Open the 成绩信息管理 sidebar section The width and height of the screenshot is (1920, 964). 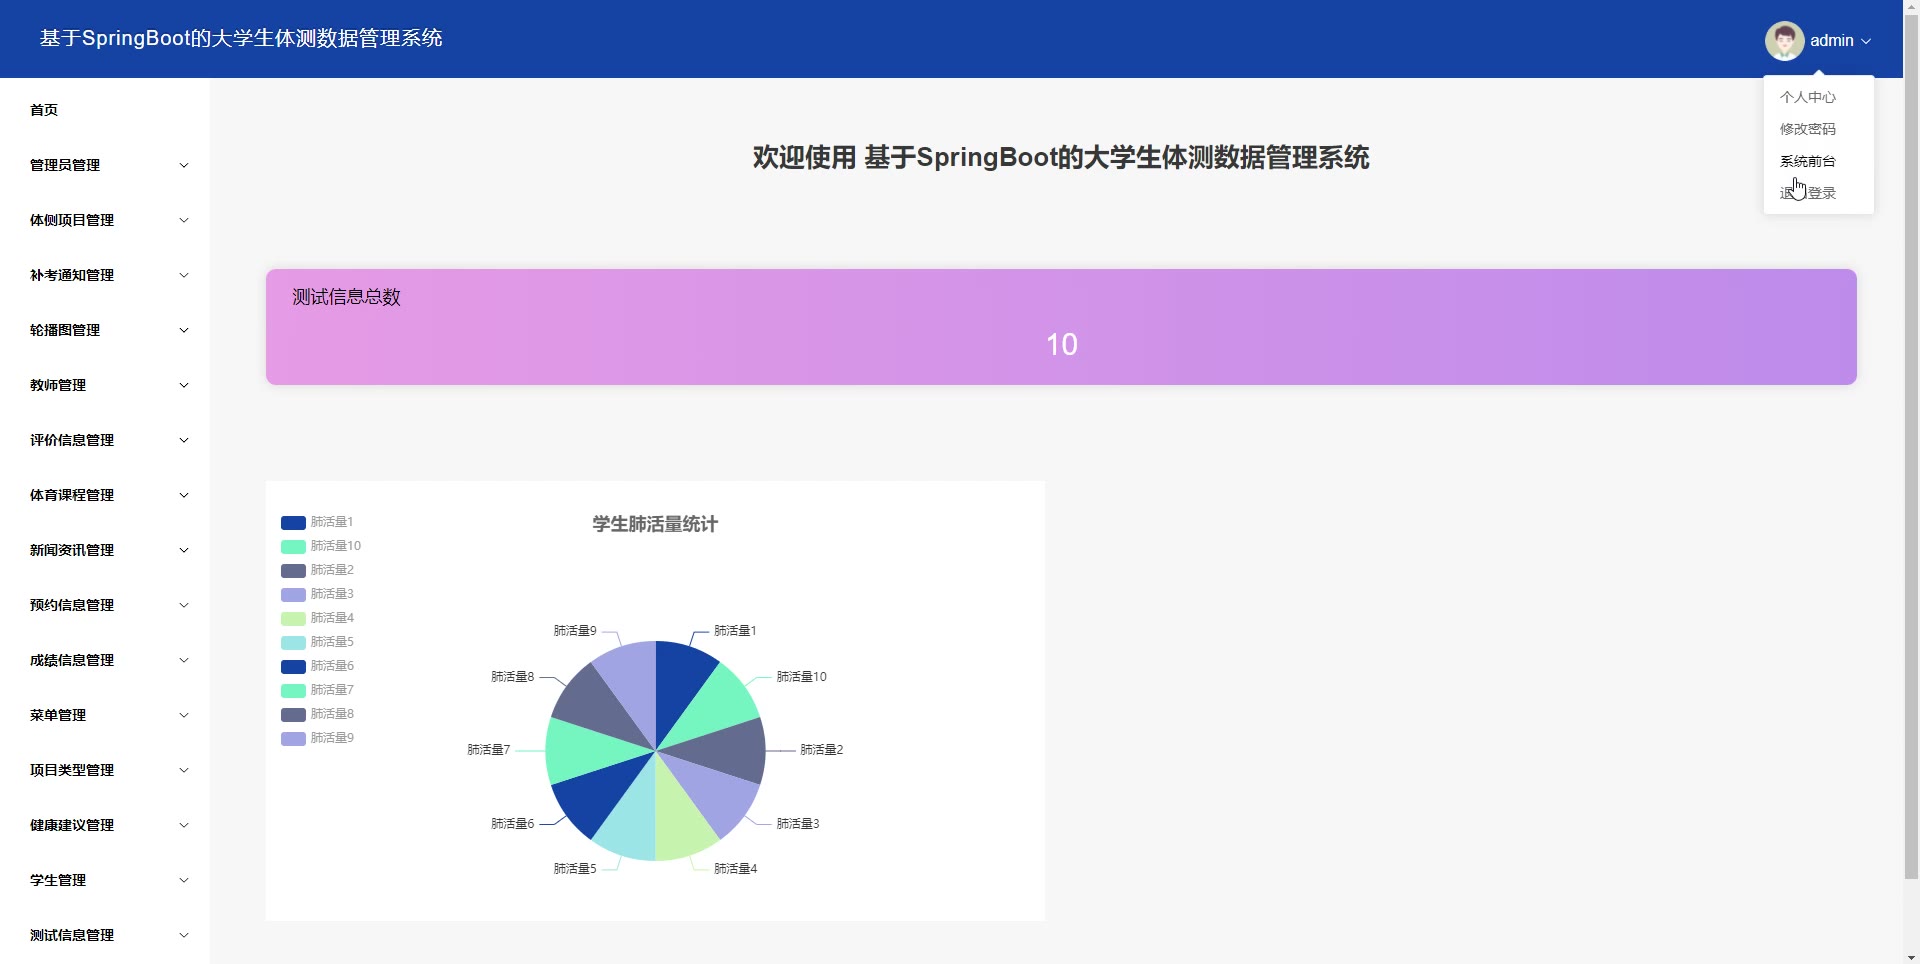click(x=105, y=660)
